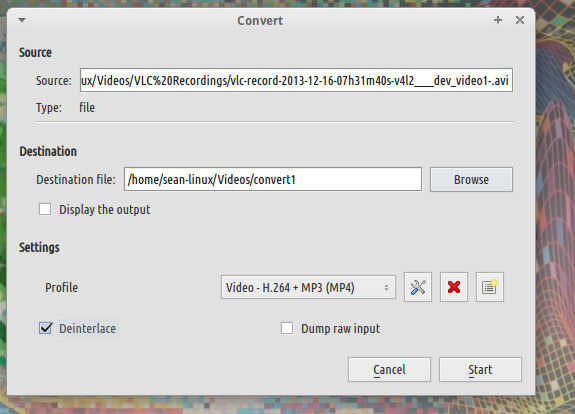Click the Destination file text field

273,179
